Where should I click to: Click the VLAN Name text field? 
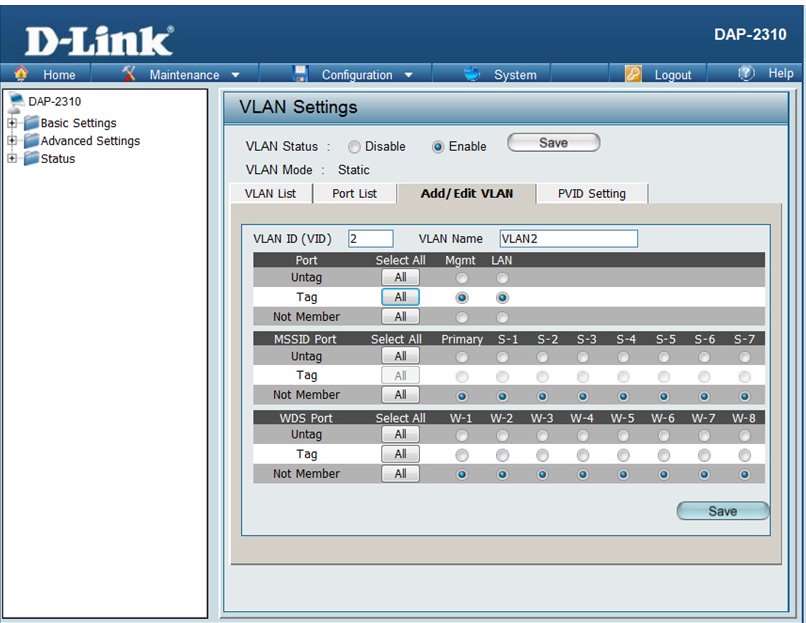click(567, 239)
